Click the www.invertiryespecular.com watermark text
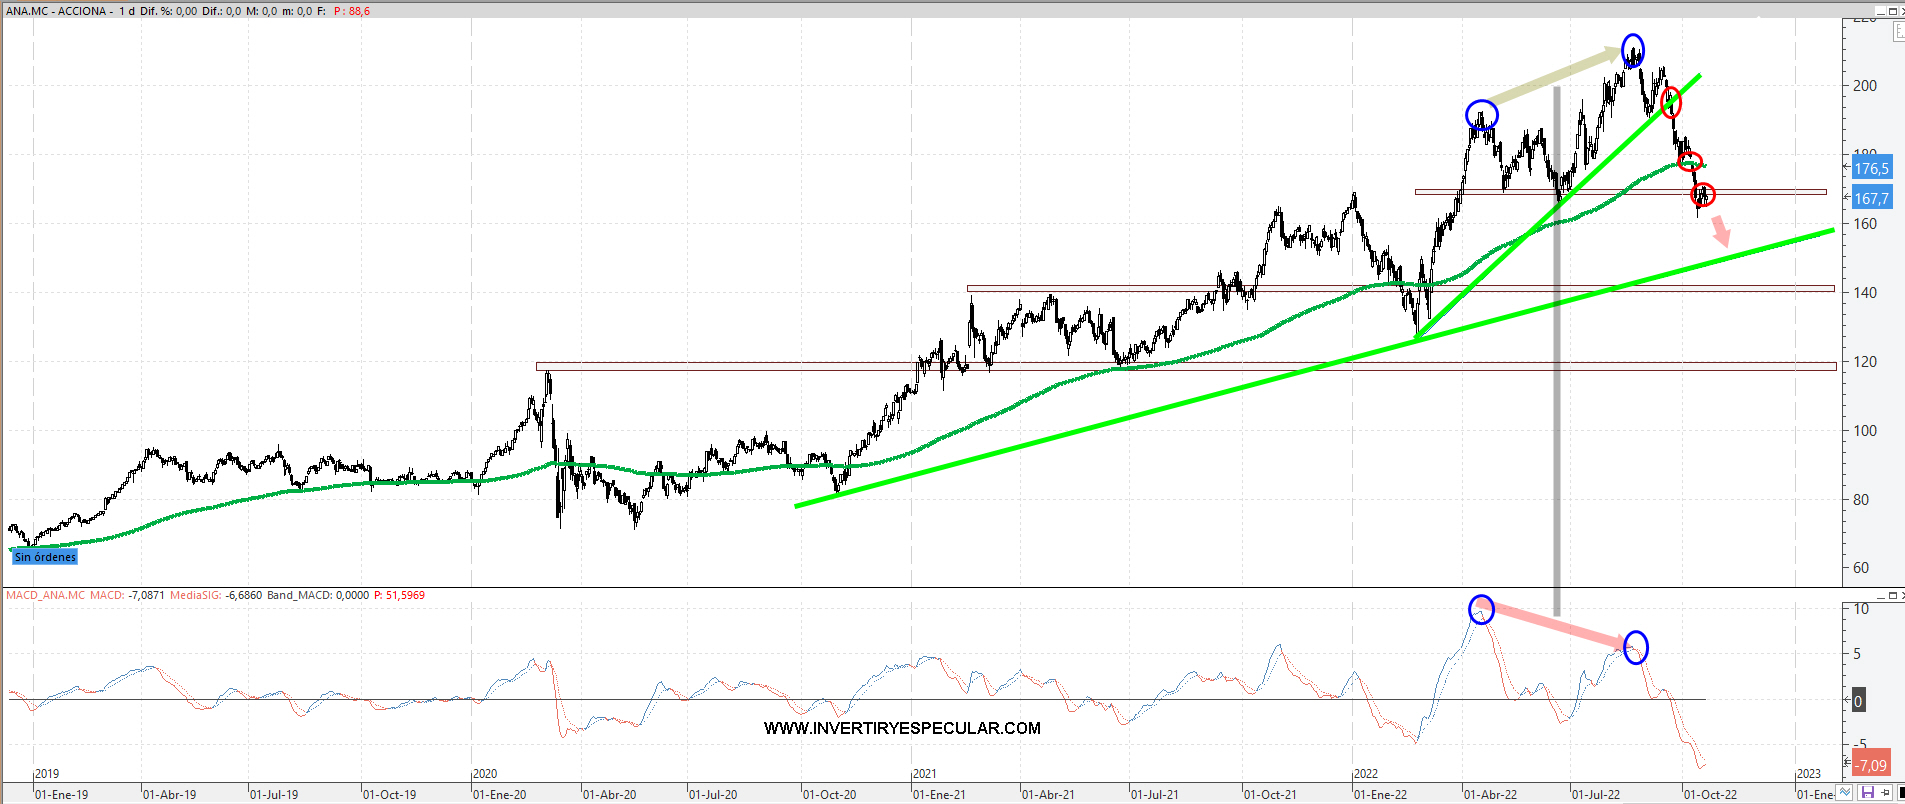Screen dimensions: 1905x804 pos(902,728)
